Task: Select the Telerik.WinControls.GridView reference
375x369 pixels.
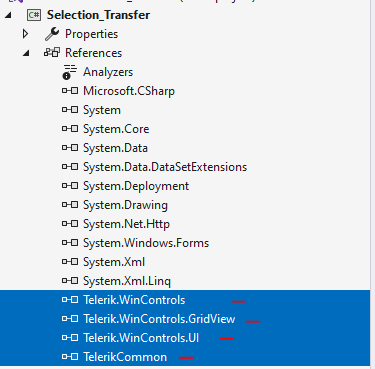Action: point(159,319)
